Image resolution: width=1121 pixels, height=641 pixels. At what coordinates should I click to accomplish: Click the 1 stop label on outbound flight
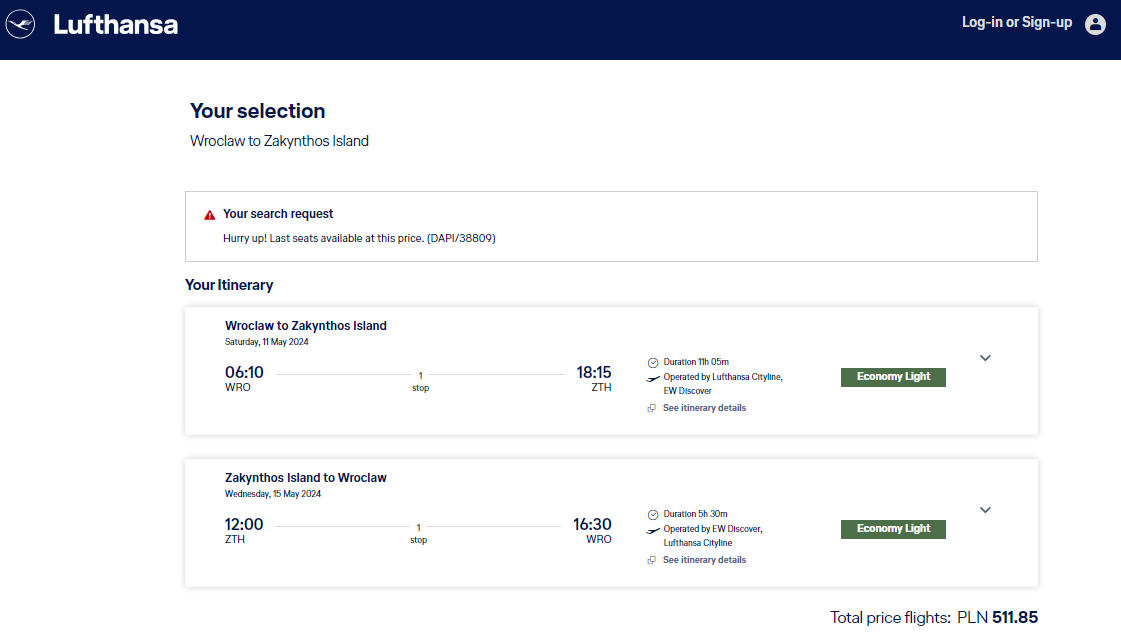click(x=420, y=382)
